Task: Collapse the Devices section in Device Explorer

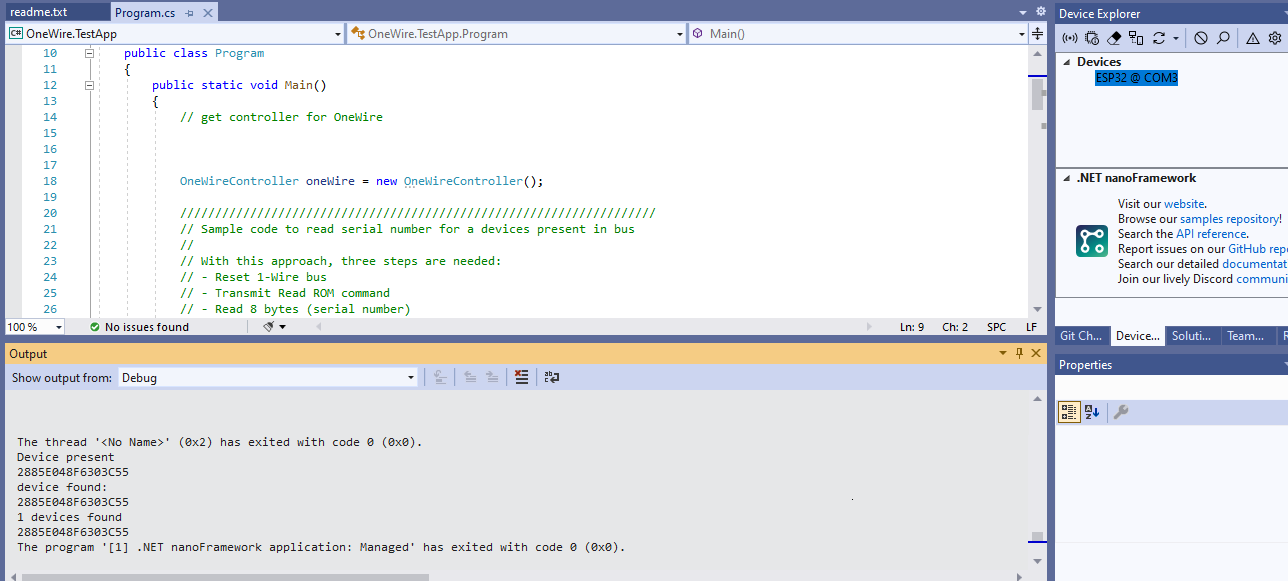Action: click(x=1066, y=61)
